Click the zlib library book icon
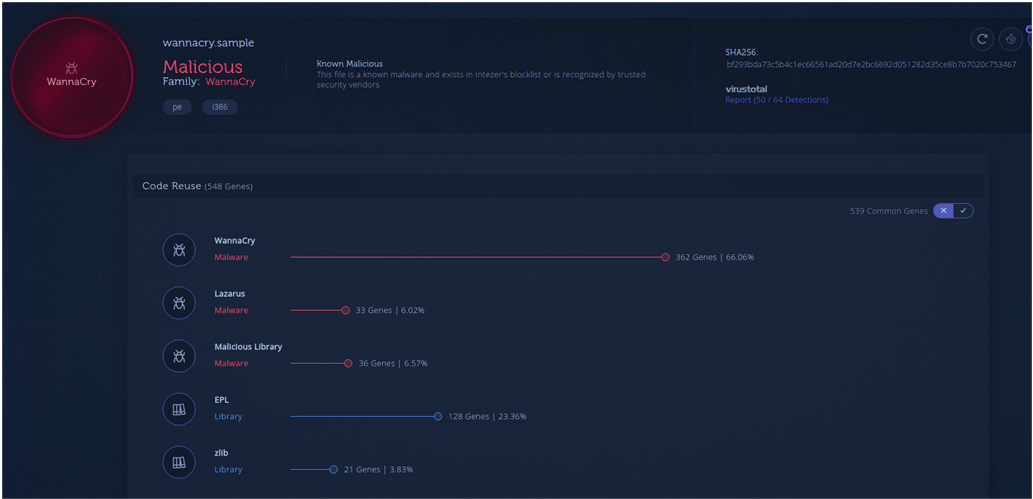Viewport: 1033px width, 499px height. click(x=179, y=462)
